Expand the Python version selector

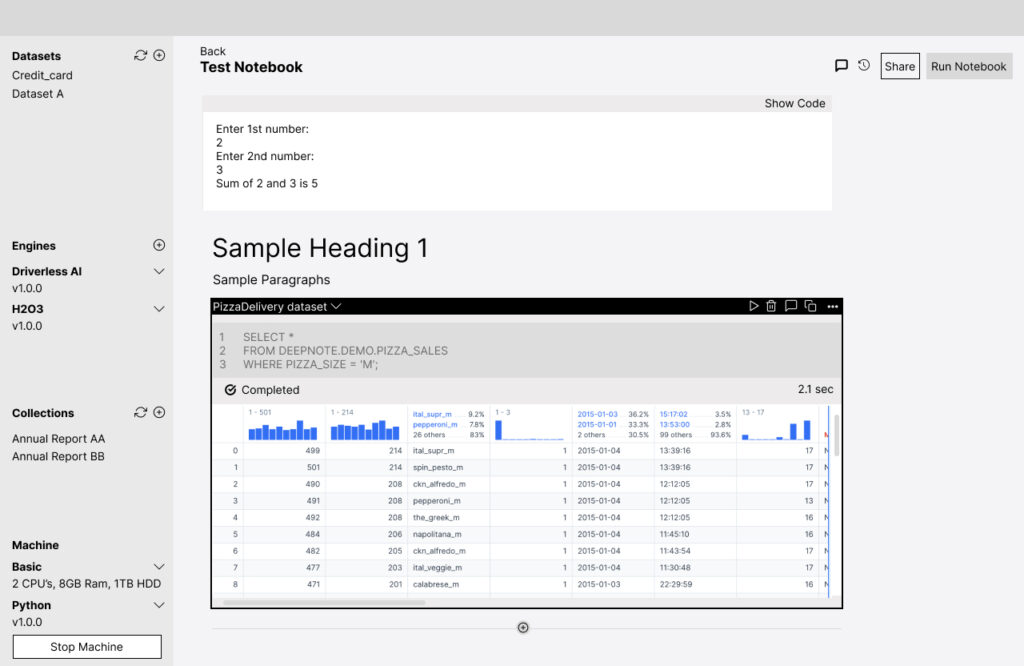pyautogui.click(x=159, y=605)
